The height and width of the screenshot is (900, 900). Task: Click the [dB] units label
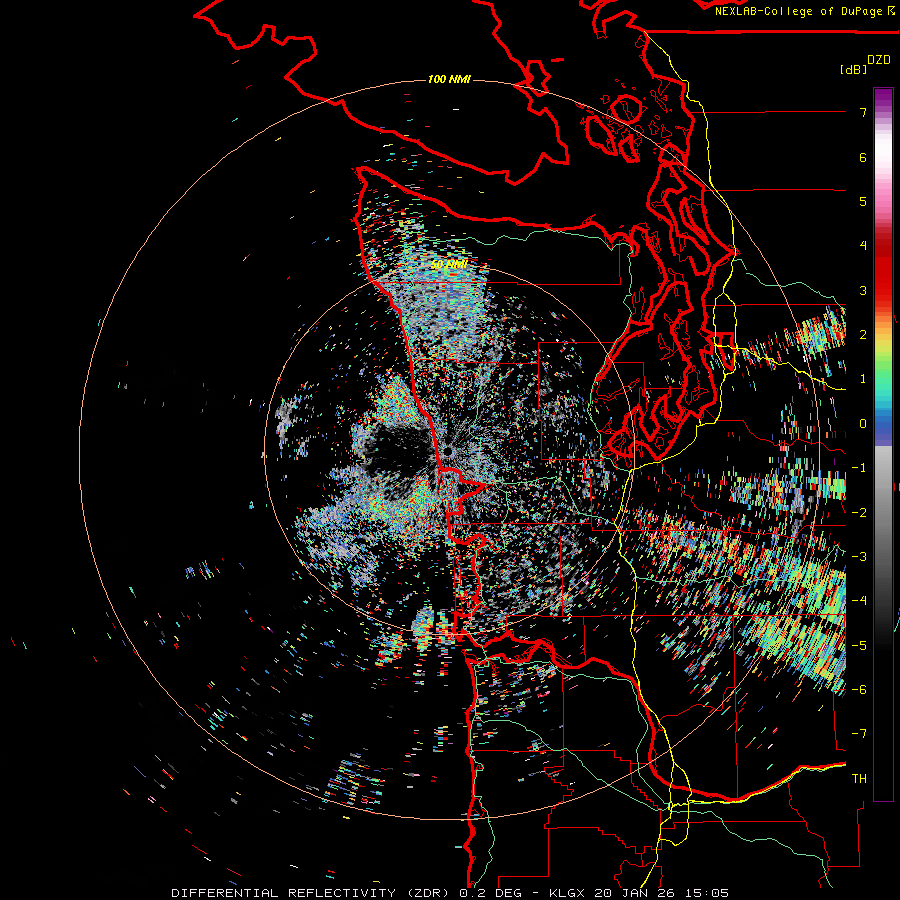point(853,69)
